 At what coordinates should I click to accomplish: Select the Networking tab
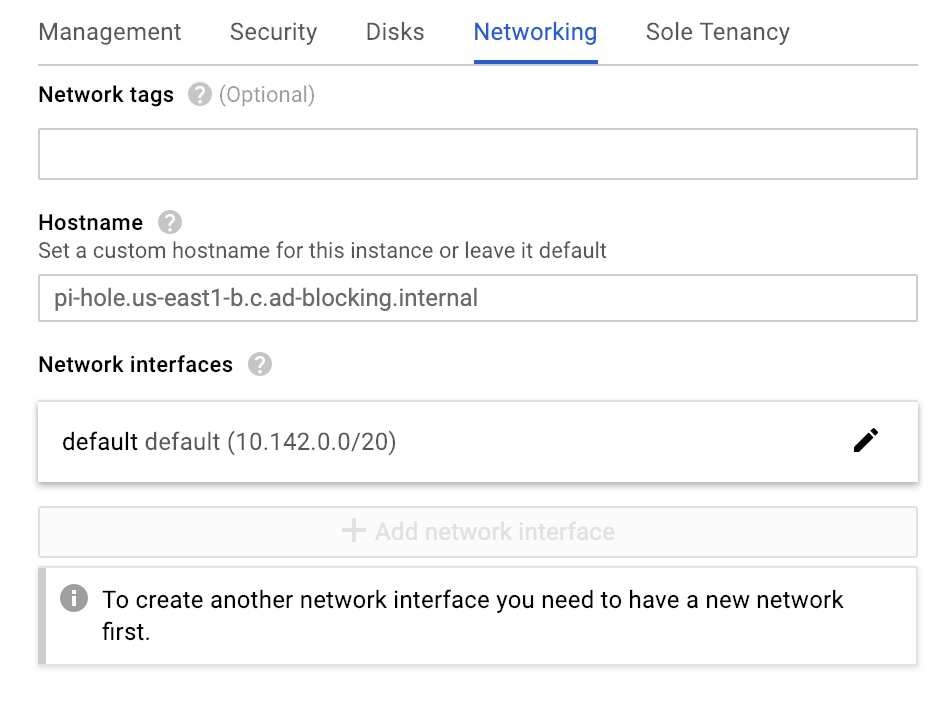[535, 32]
